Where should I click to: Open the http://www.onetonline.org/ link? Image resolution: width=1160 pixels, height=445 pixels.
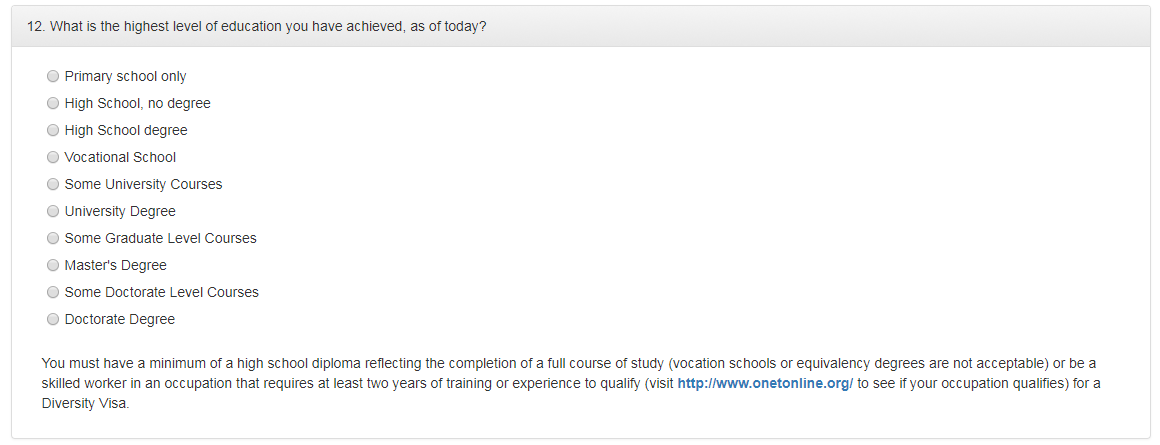[765, 384]
